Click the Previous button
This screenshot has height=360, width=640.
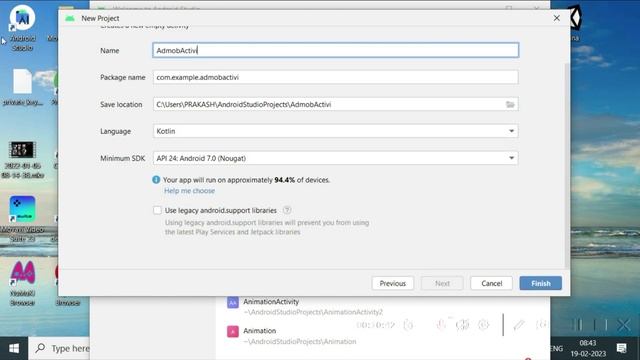click(x=393, y=283)
